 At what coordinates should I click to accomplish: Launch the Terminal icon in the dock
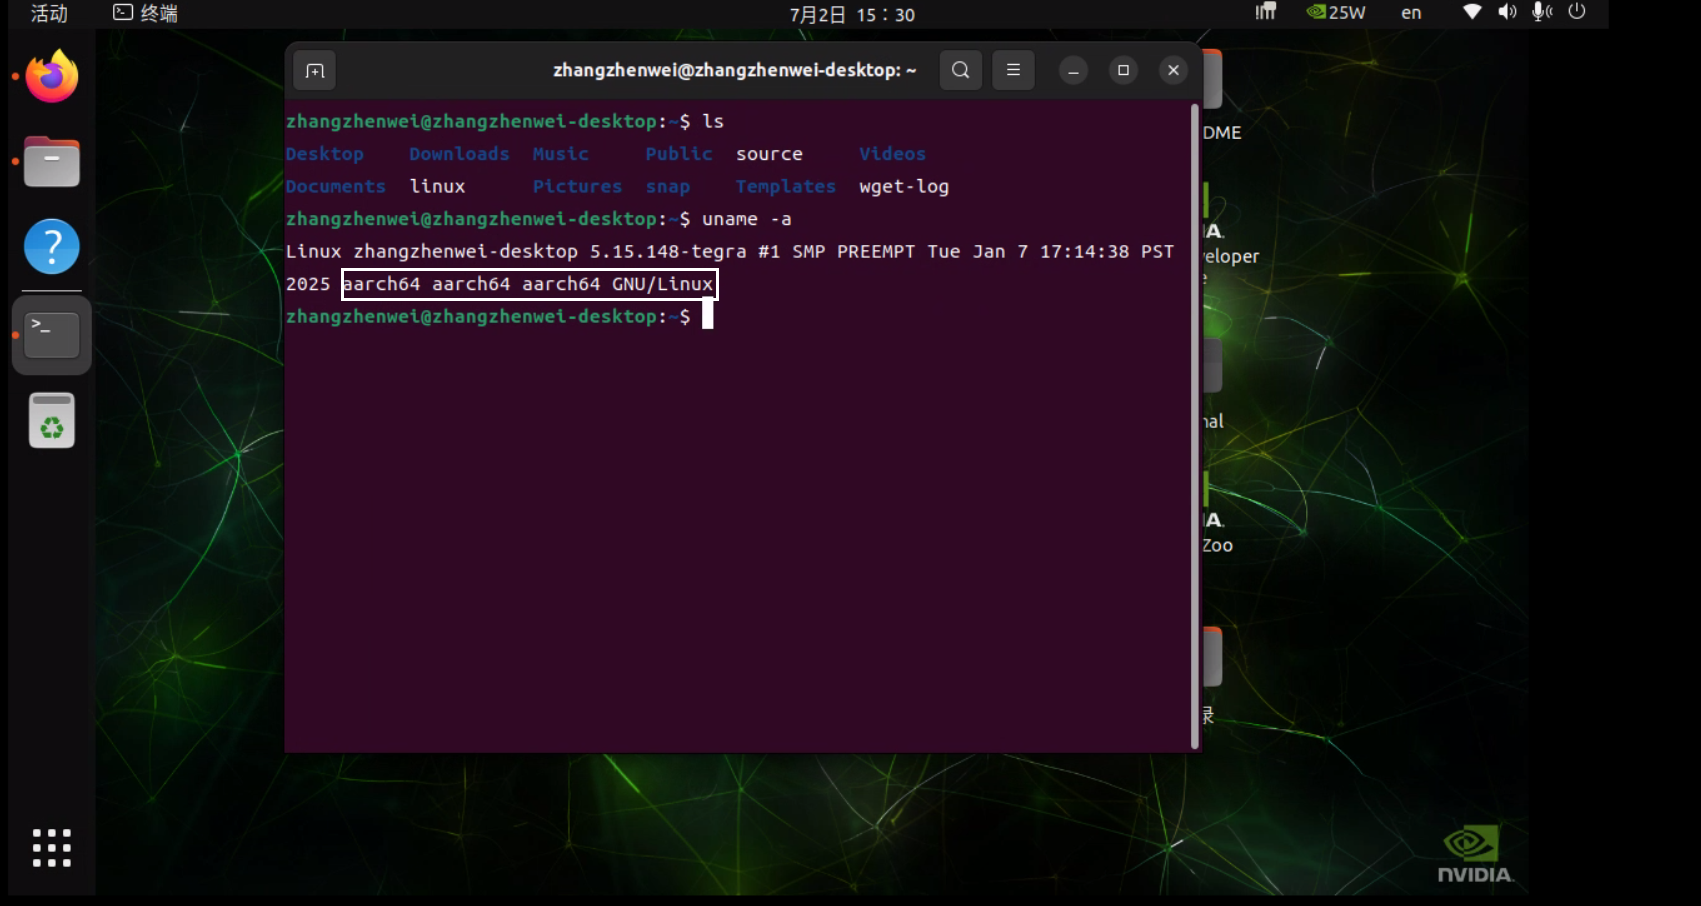click(51, 334)
